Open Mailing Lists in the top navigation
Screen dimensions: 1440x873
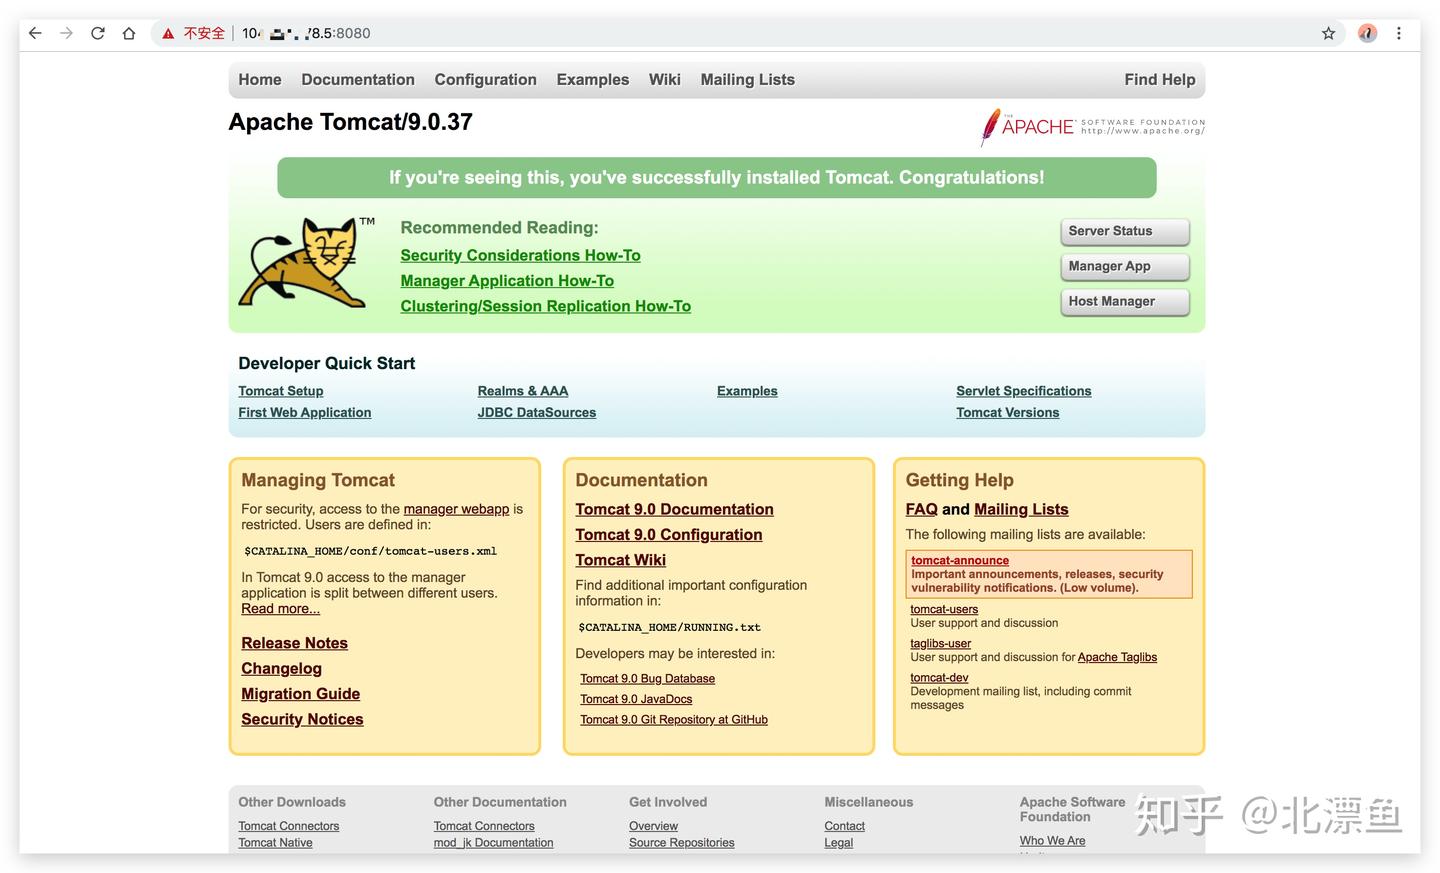tap(748, 80)
